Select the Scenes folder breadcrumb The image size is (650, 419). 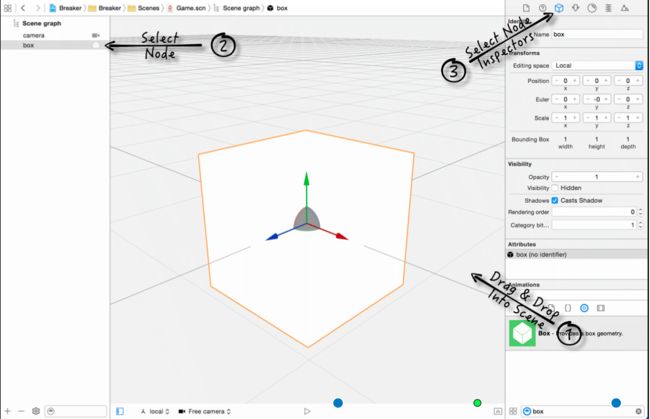(x=143, y=8)
